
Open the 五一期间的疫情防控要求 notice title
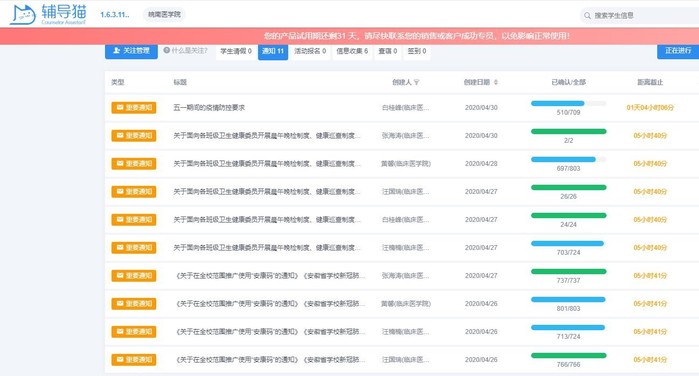209,107
